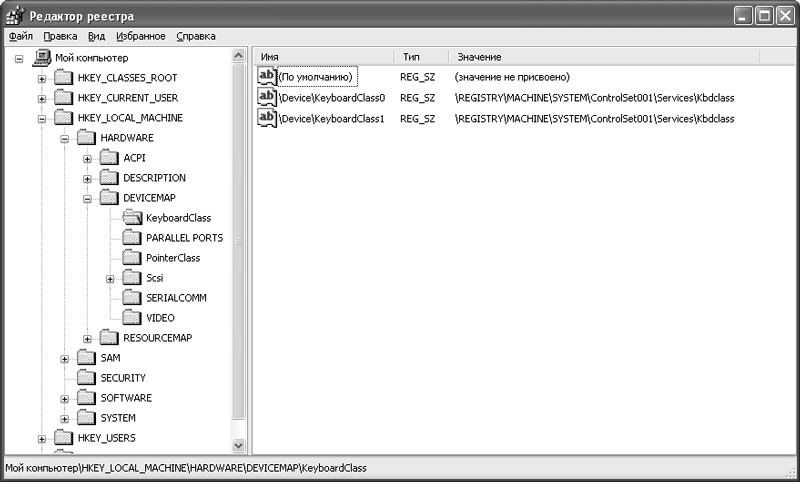
Task: Expand the SOFTWARE key
Action: (x=65, y=399)
